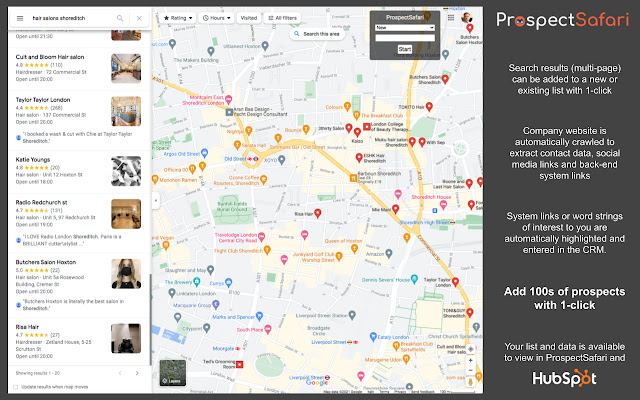Zoom out with the minus button

coord(470,370)
